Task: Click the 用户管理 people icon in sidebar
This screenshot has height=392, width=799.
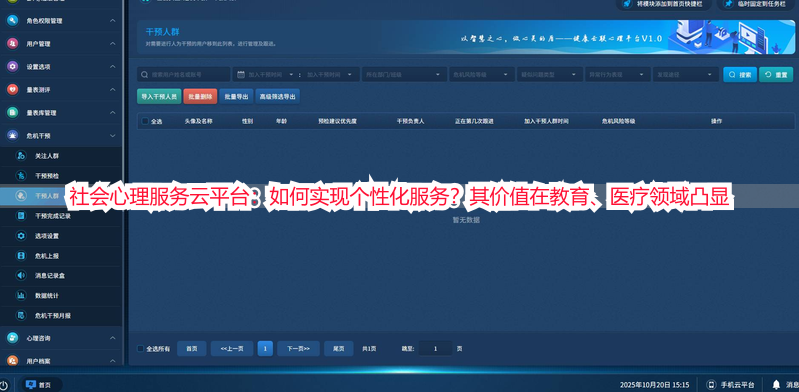Action: pos(13,44)
